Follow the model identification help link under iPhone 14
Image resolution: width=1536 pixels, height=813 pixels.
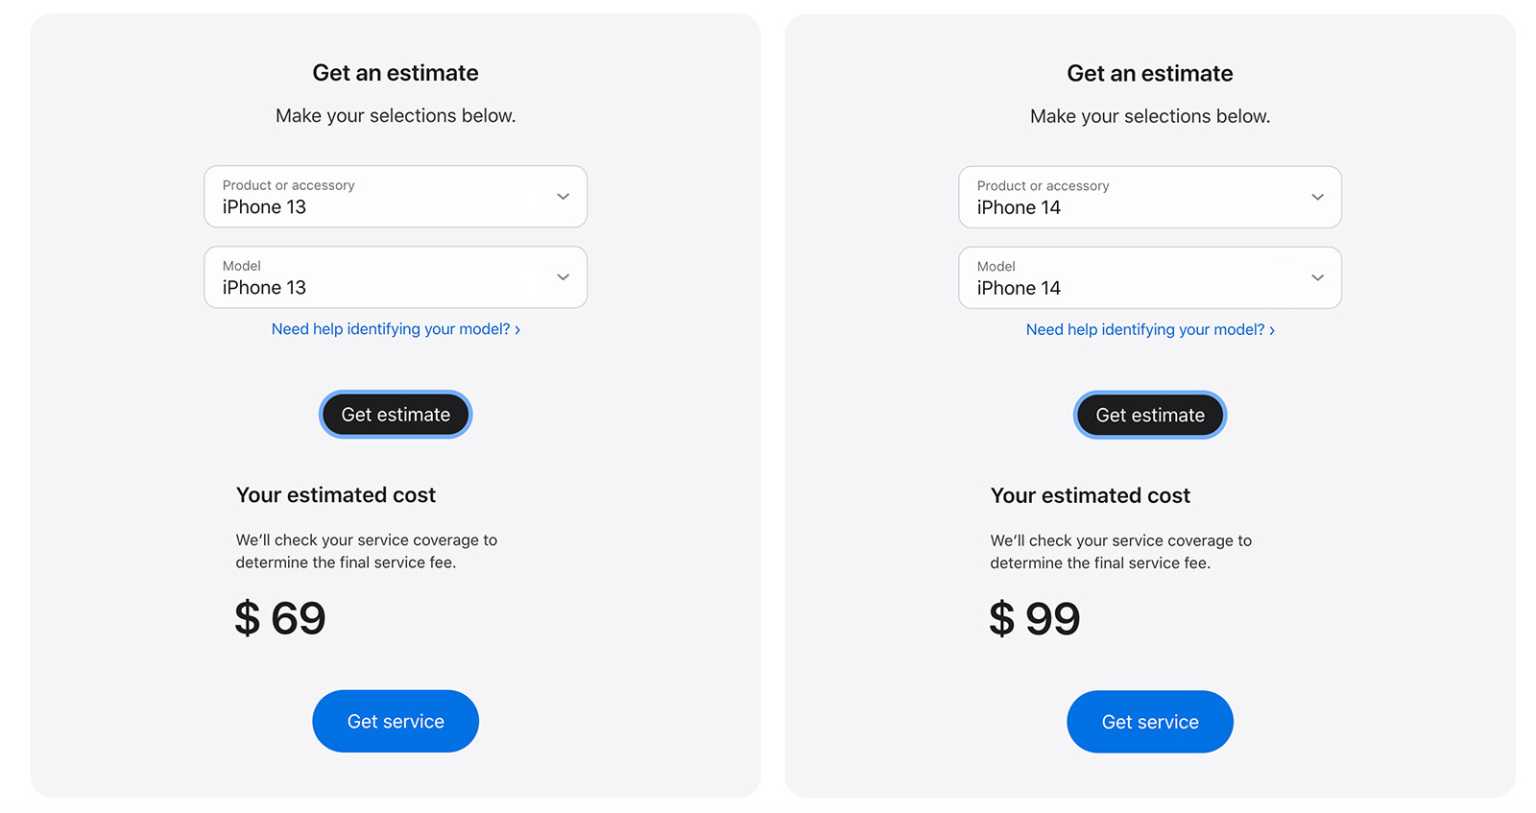click(1150, 330)
